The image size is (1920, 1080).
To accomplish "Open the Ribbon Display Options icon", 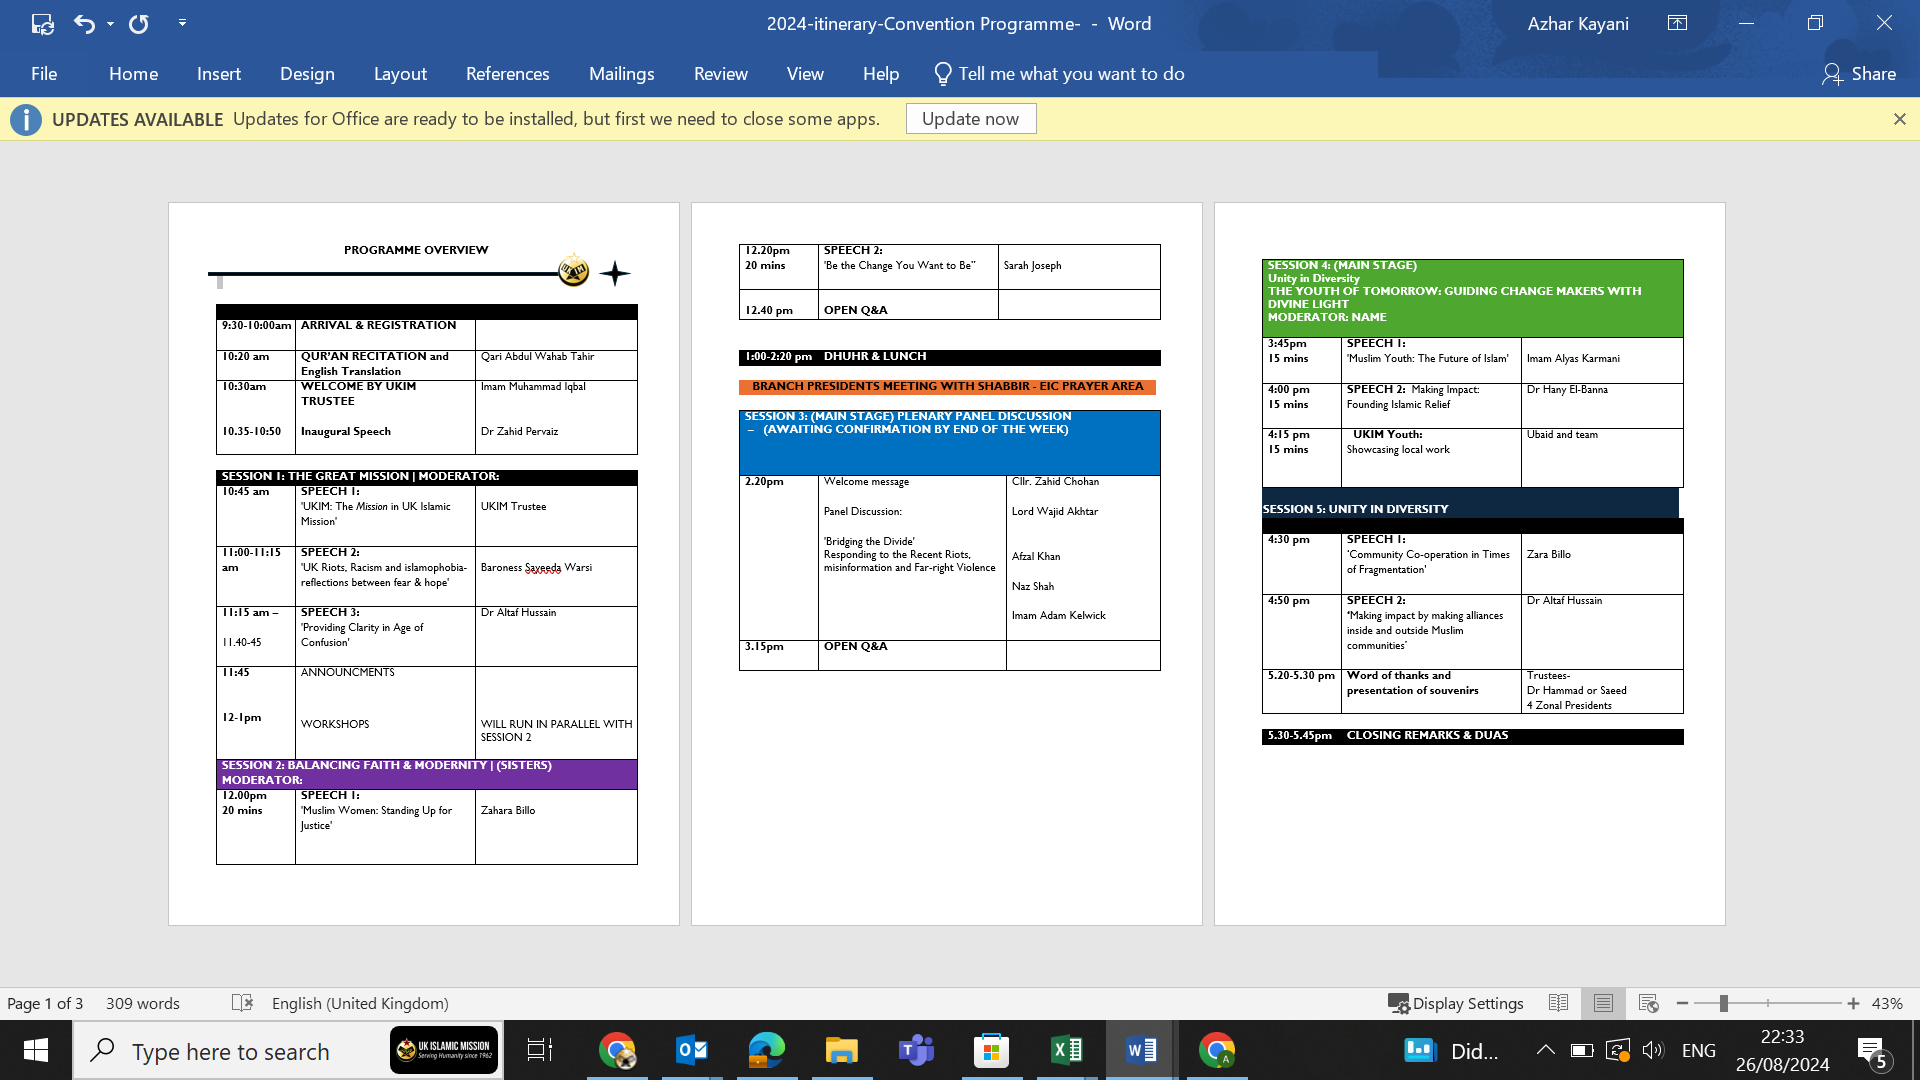I will (x=1677, y=23).
